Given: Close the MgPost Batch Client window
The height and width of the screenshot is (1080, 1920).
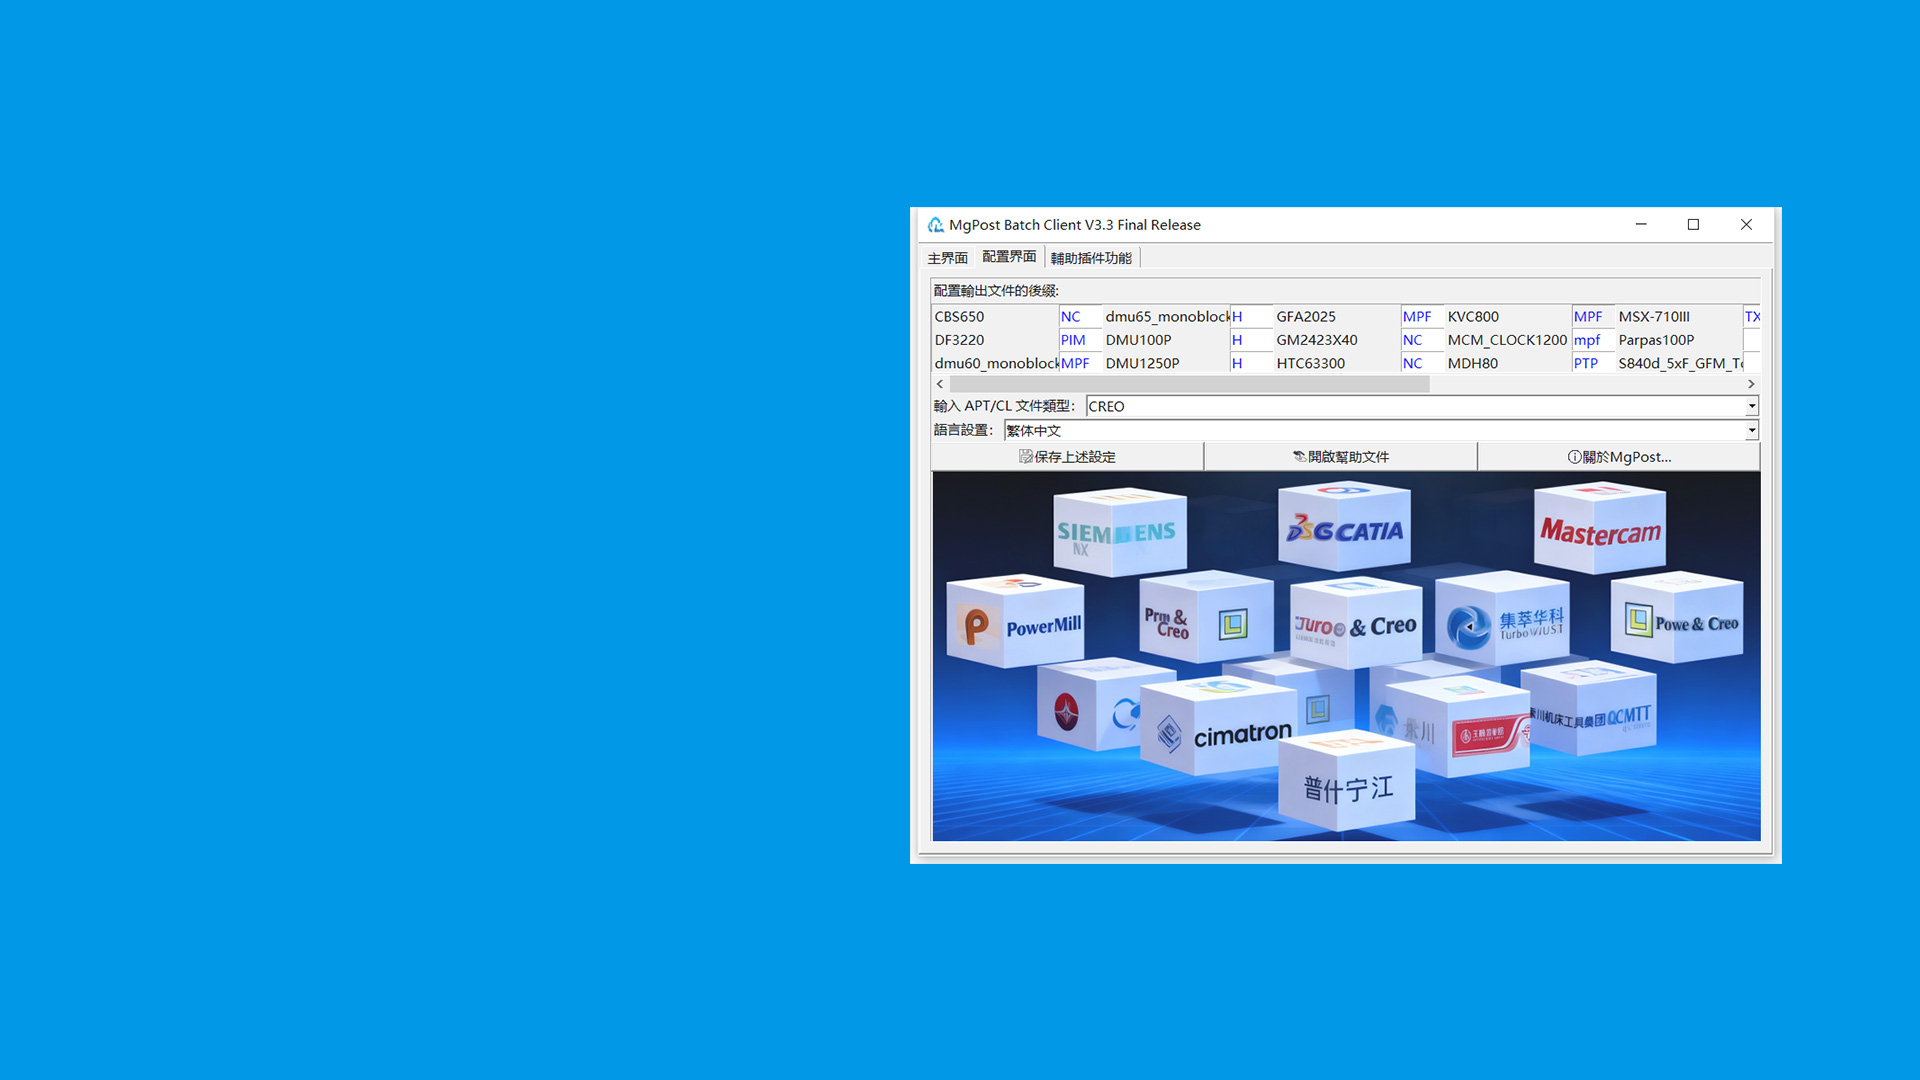Looking at the screenshot, I should 1746,225.
